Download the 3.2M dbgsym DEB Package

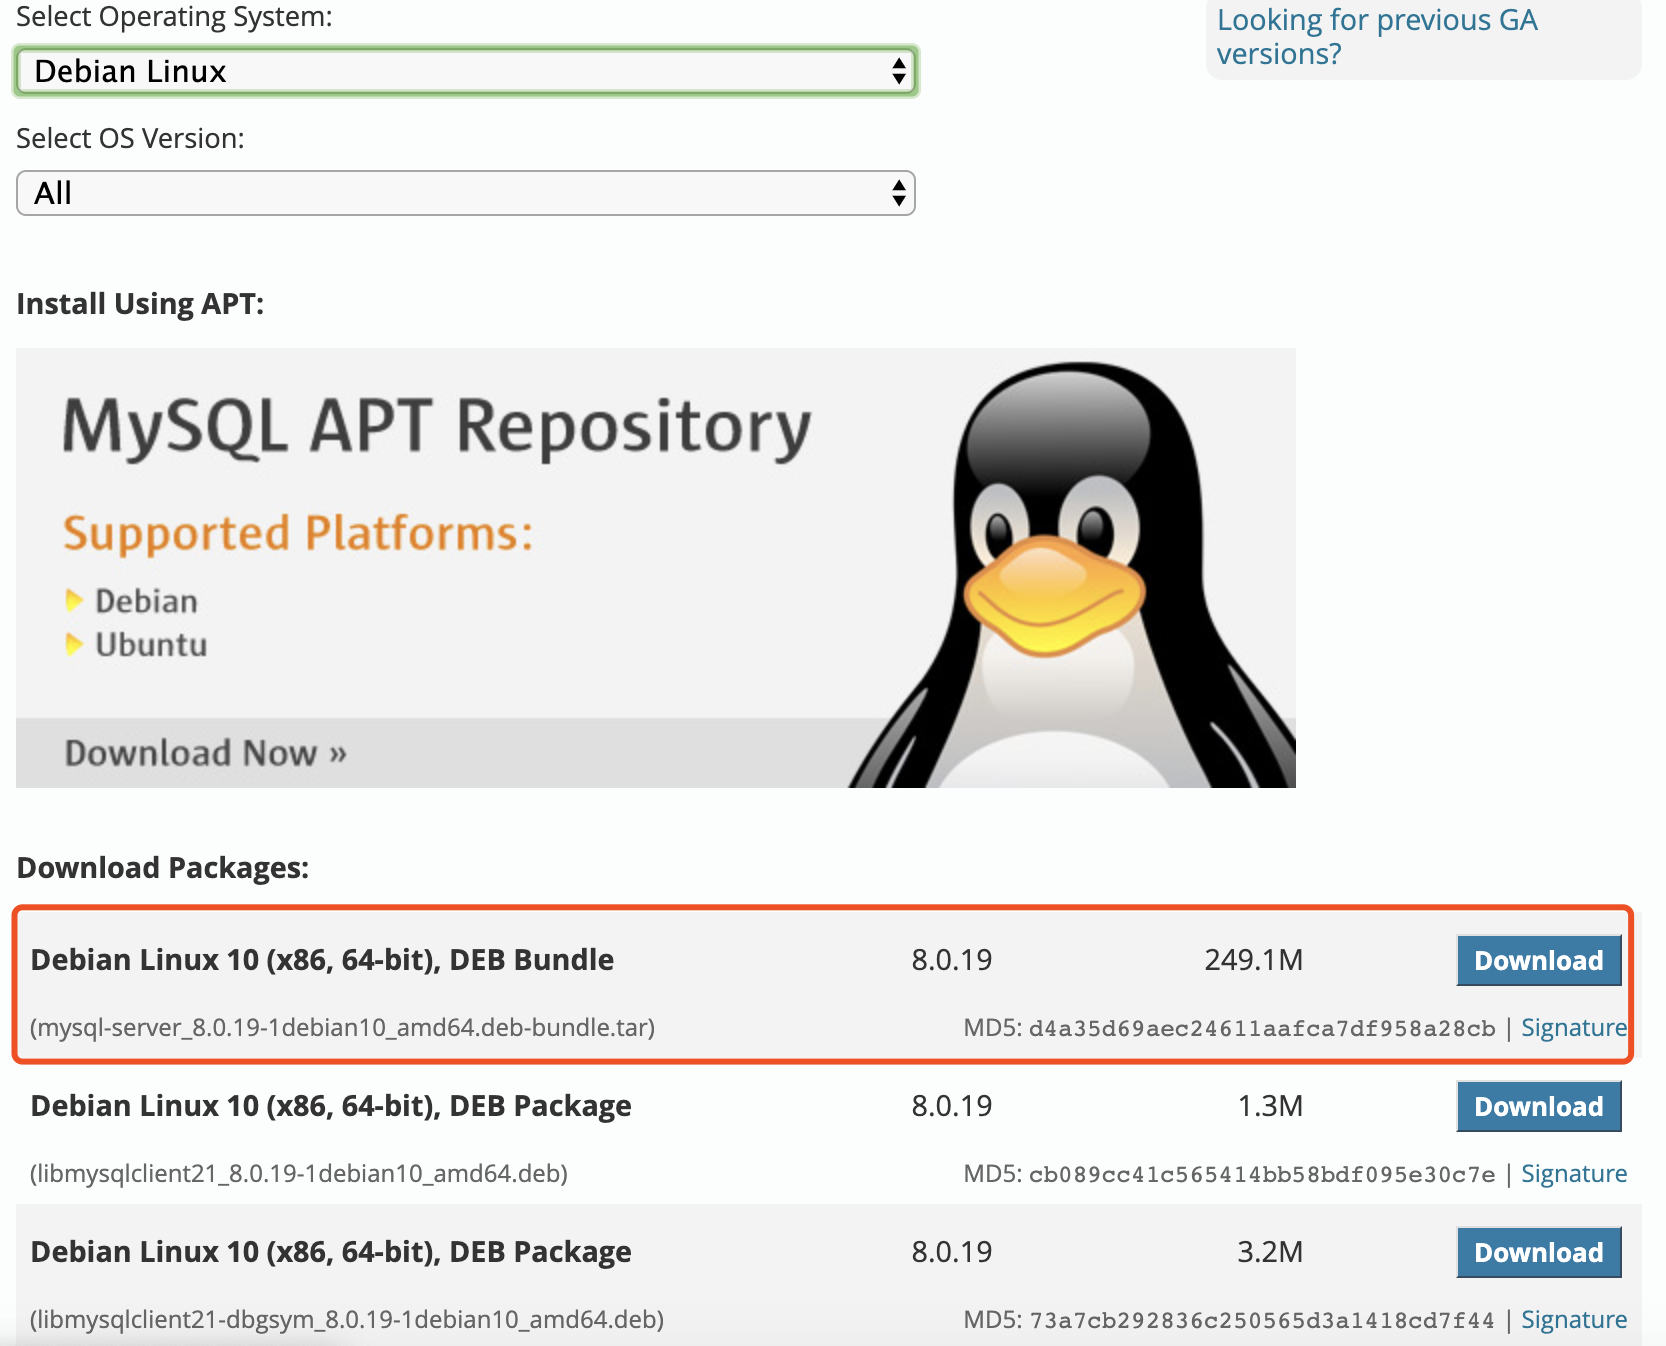tap(1538, 1252)
